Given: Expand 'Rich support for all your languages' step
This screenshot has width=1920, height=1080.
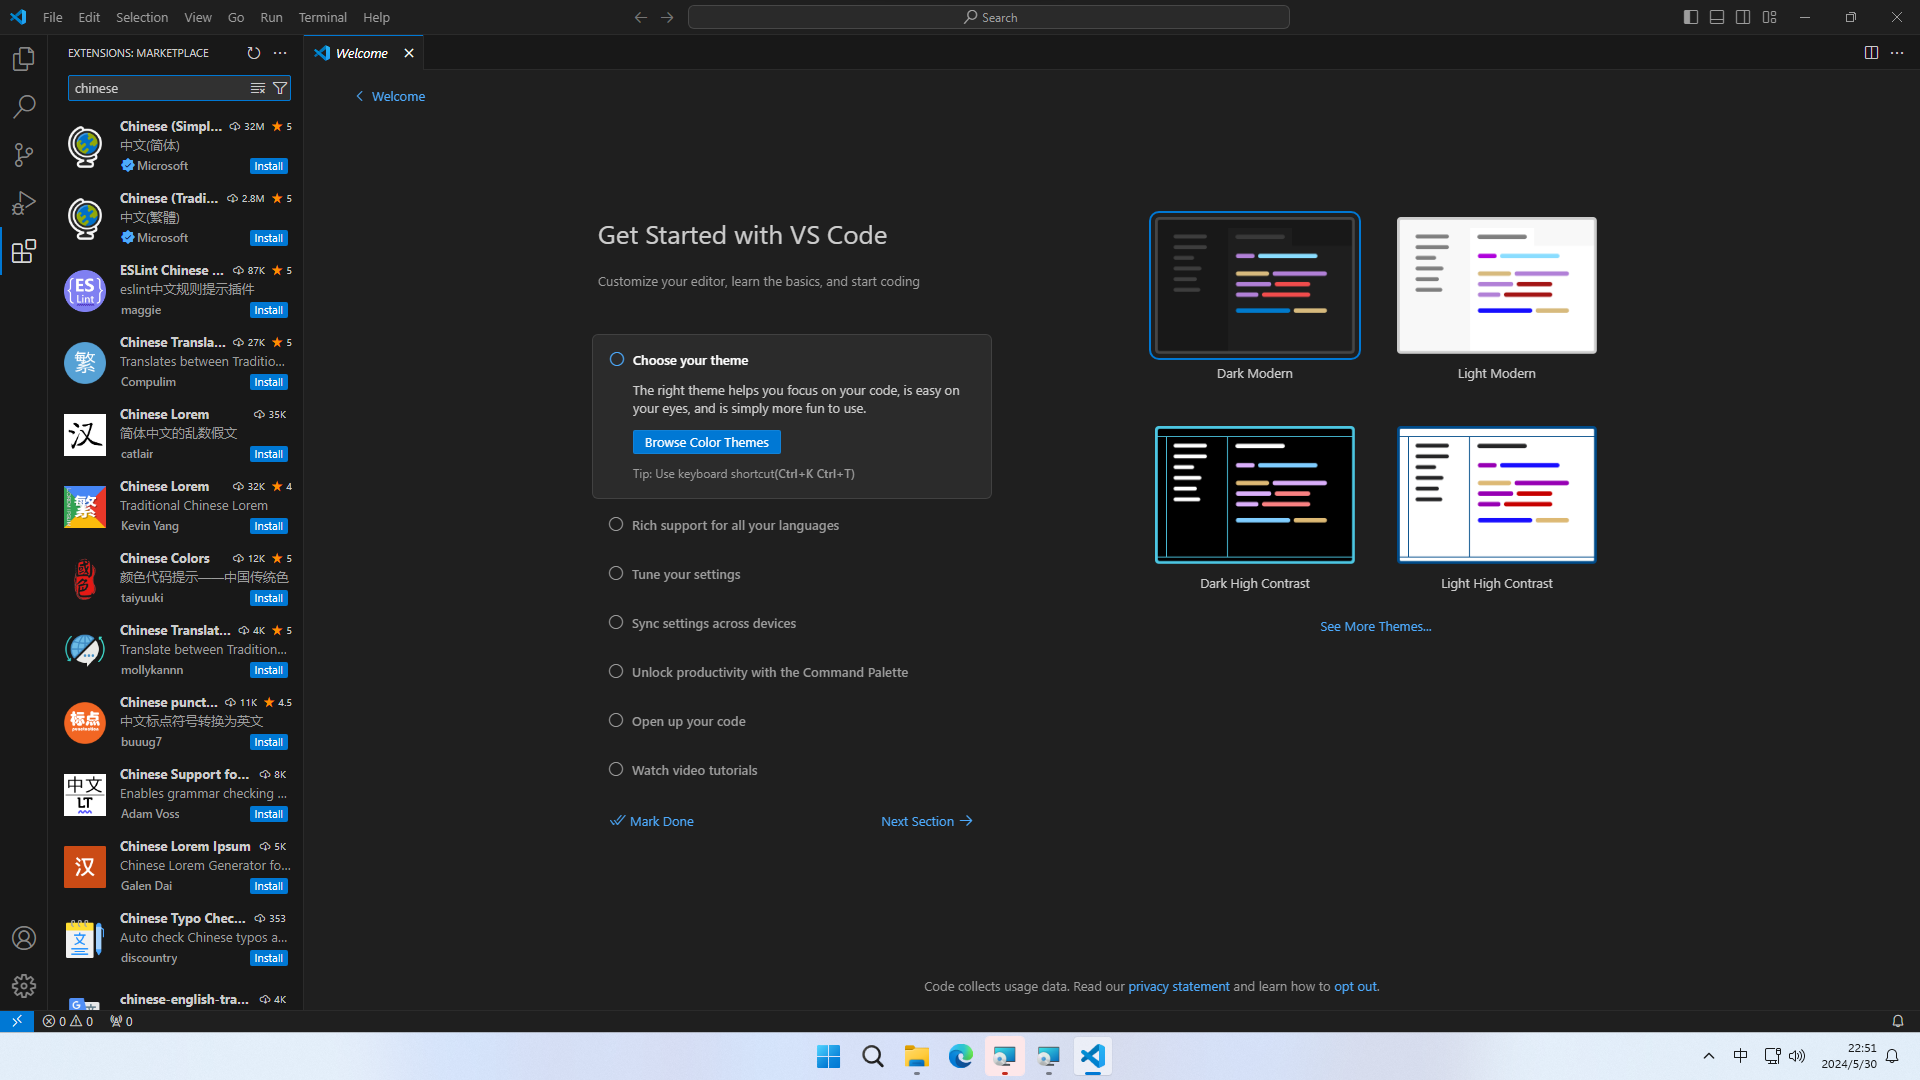Looking at the screenshot, I should coord(735,526).
